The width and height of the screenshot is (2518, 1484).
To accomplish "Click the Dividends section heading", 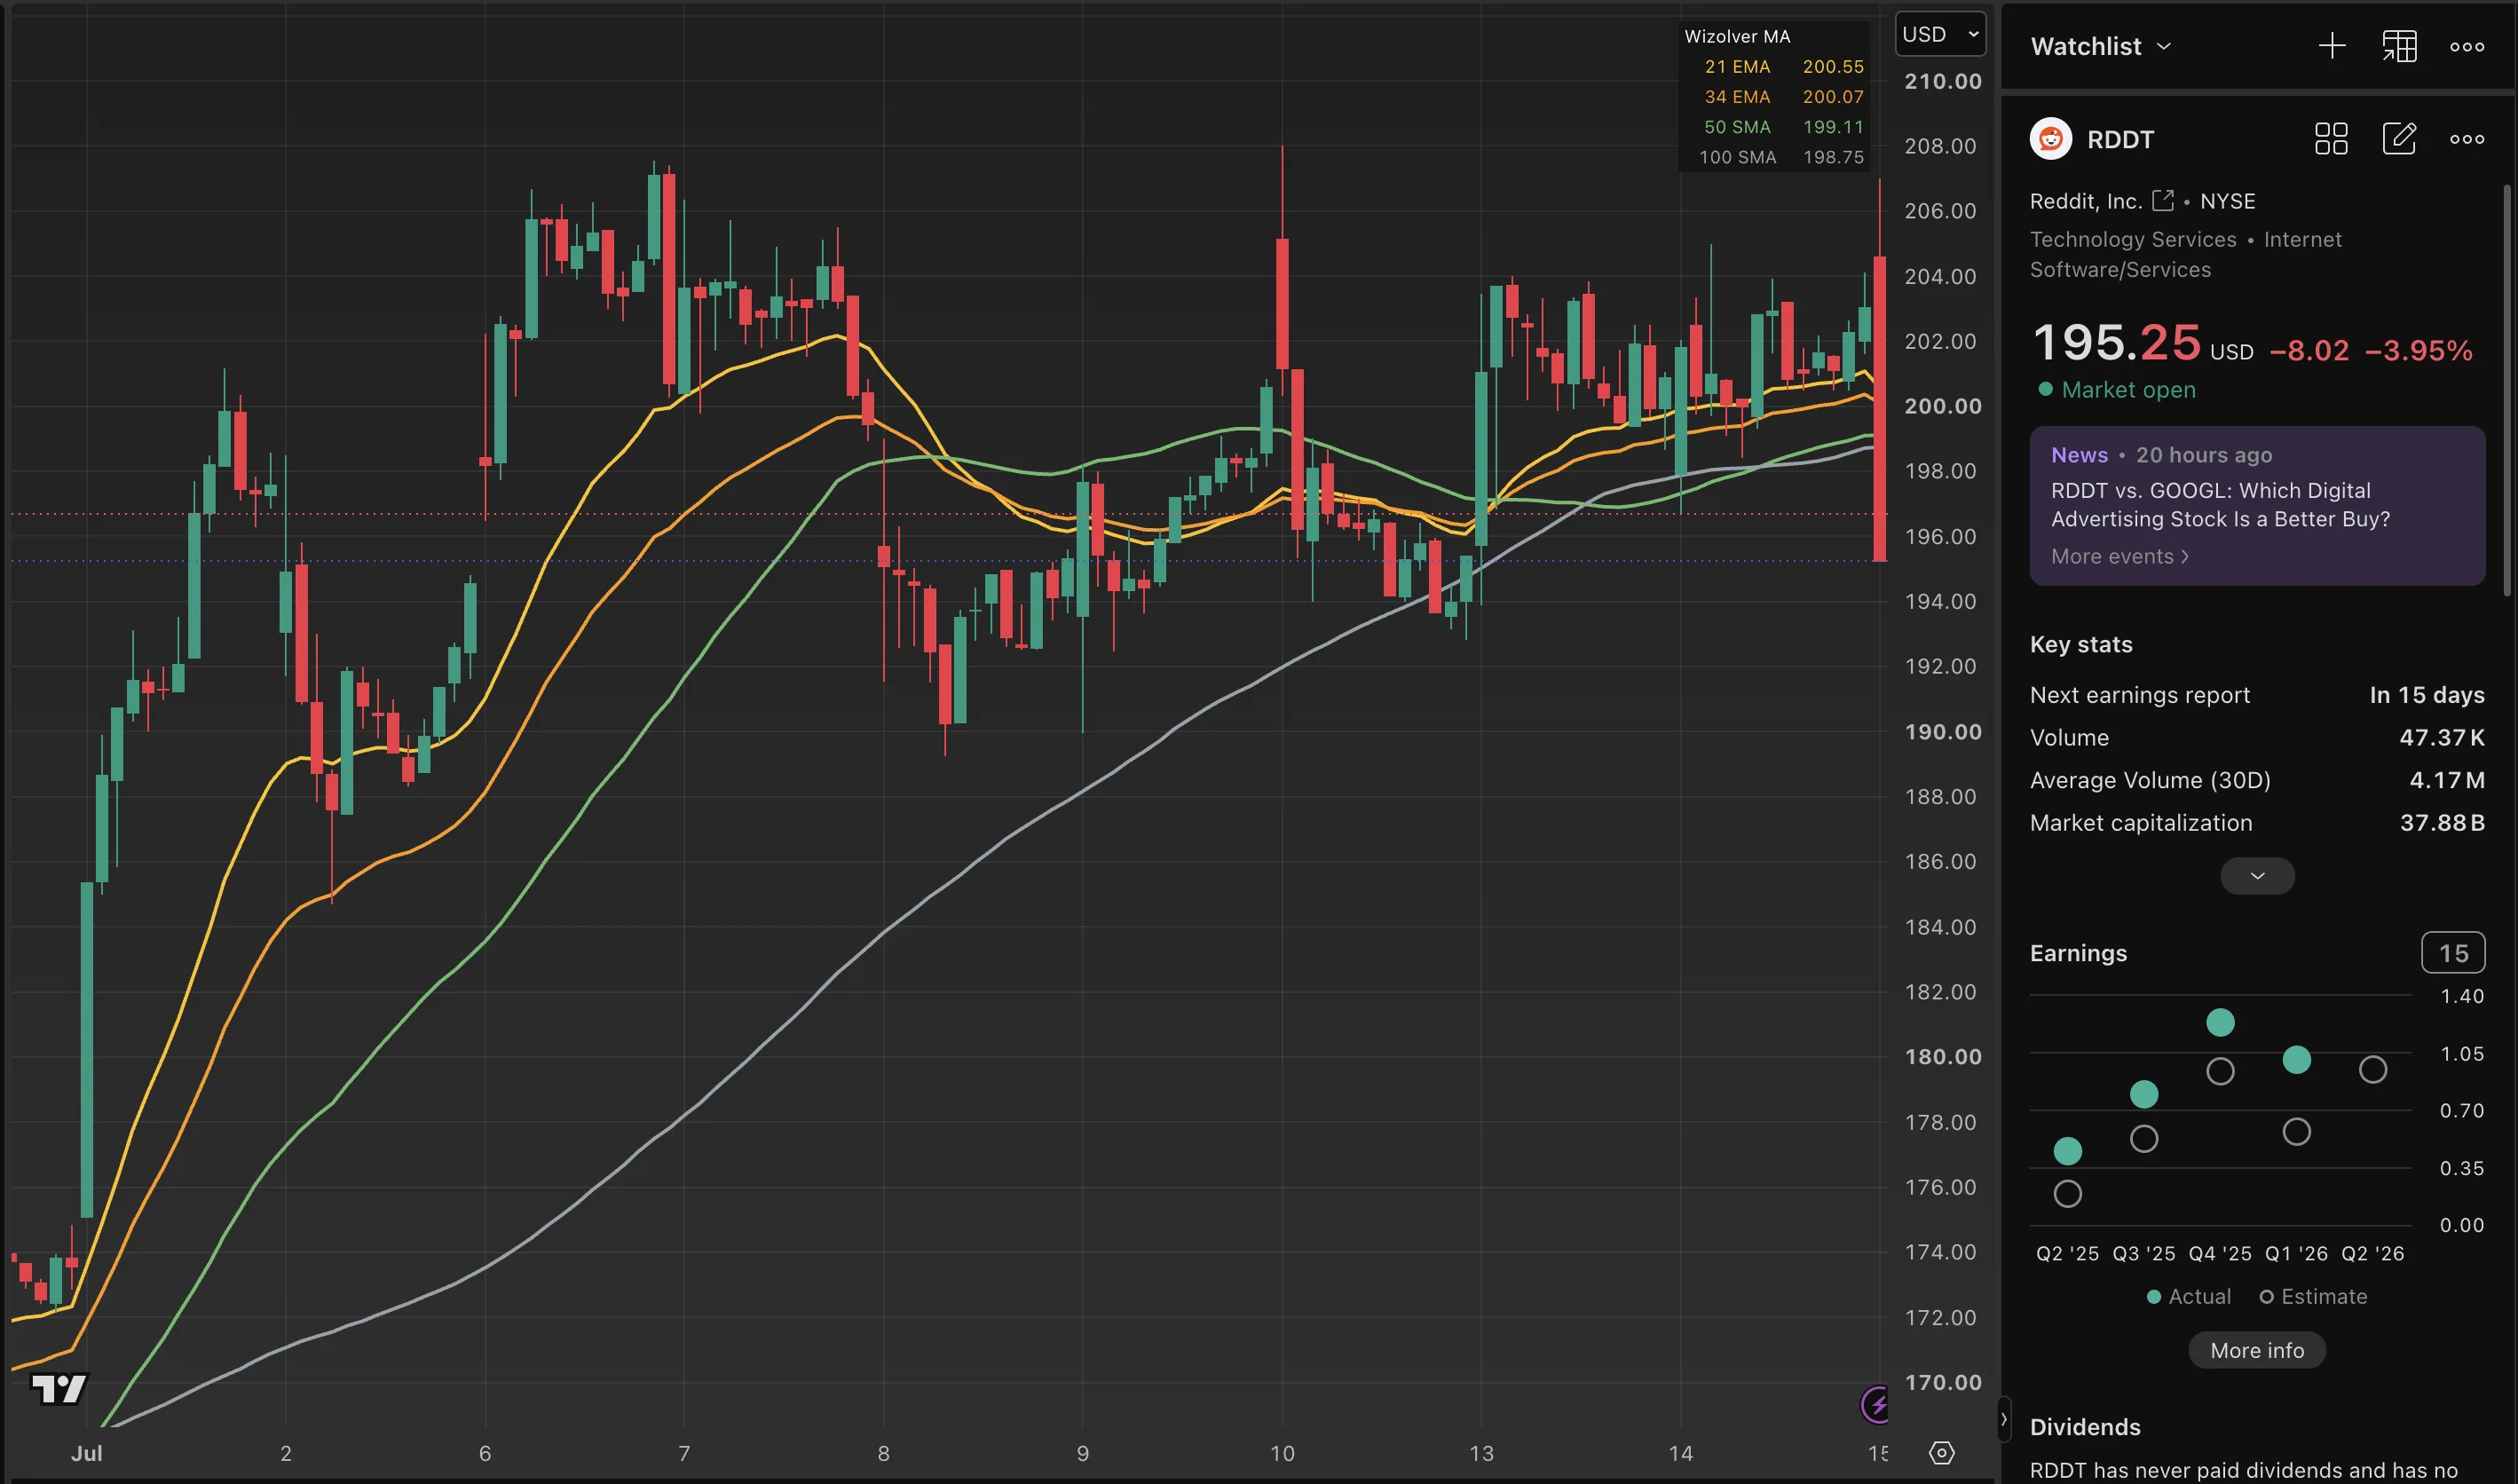I will click(x=2085, y=1427).
